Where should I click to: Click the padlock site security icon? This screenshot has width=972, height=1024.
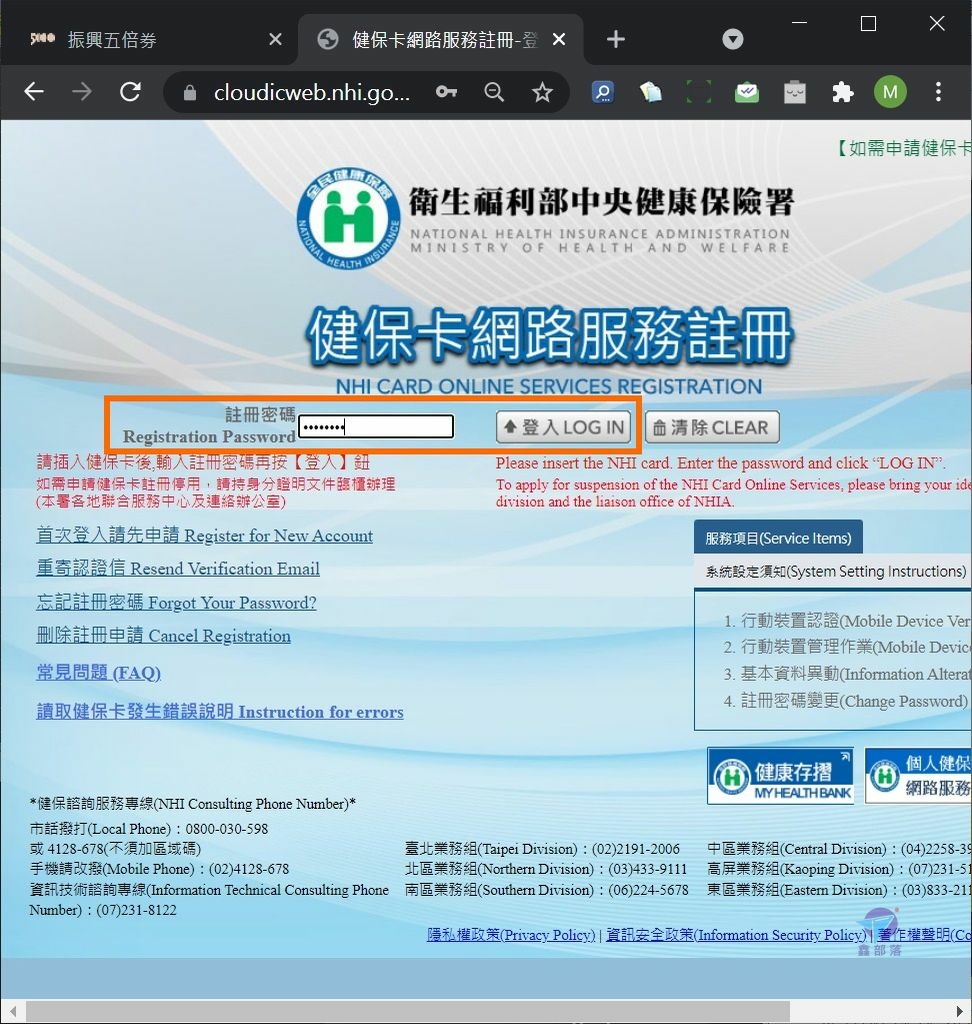(189, 93)
